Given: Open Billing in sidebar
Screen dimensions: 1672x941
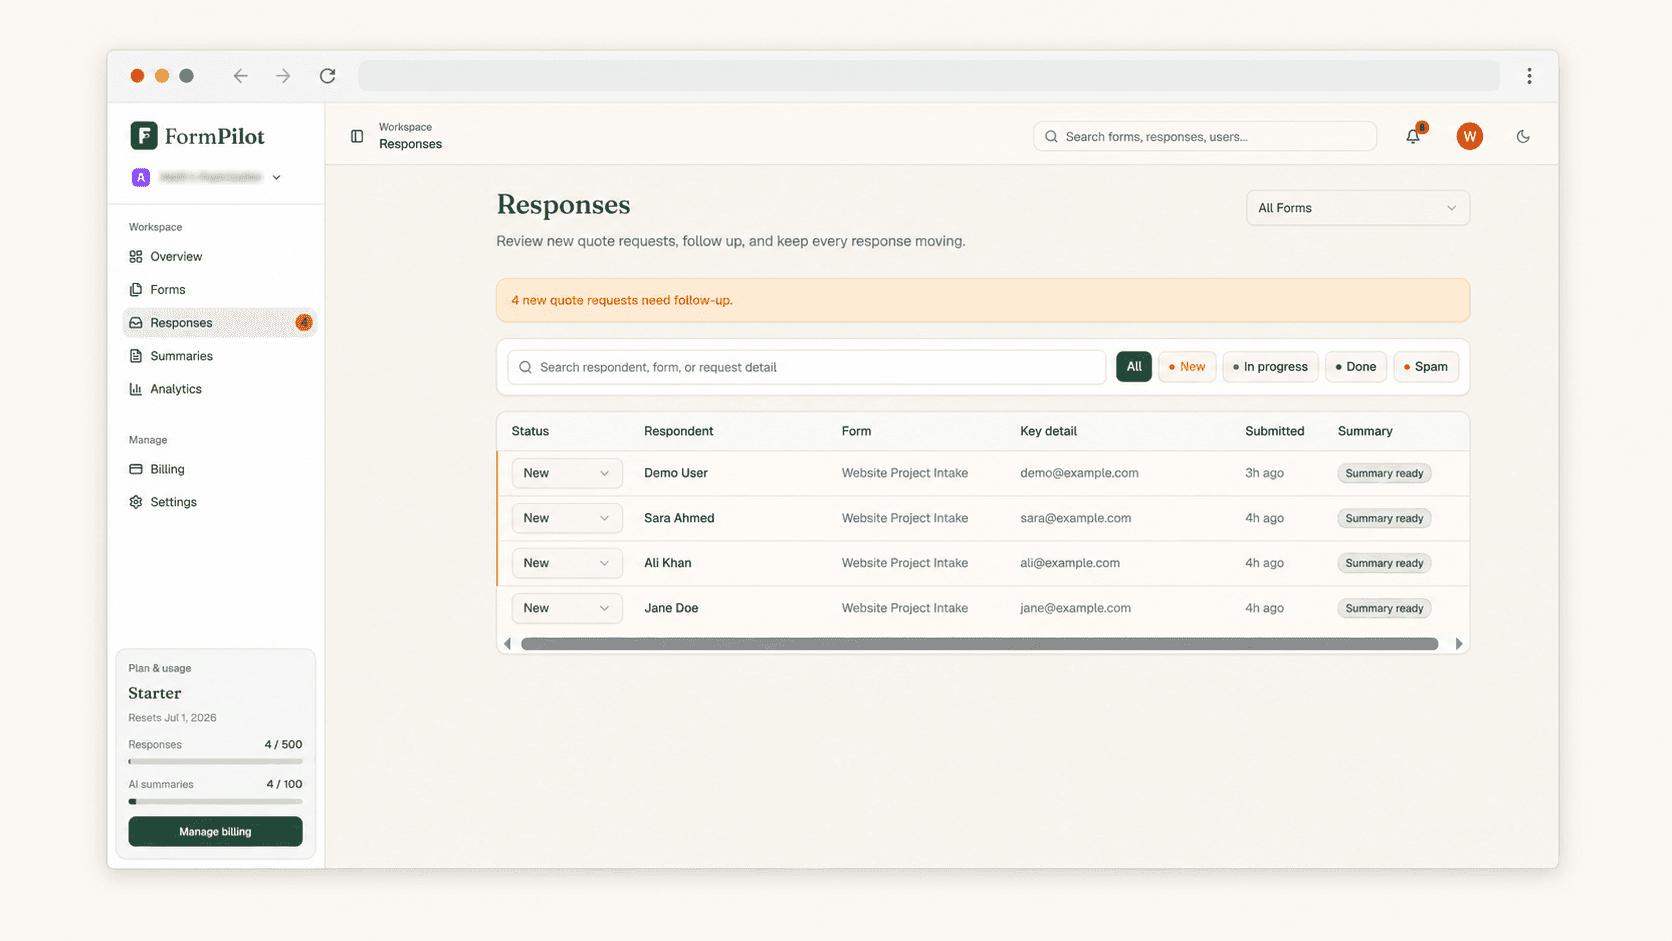Looking at the screenshot, I should pyautogui.click(x=219, y=469).
